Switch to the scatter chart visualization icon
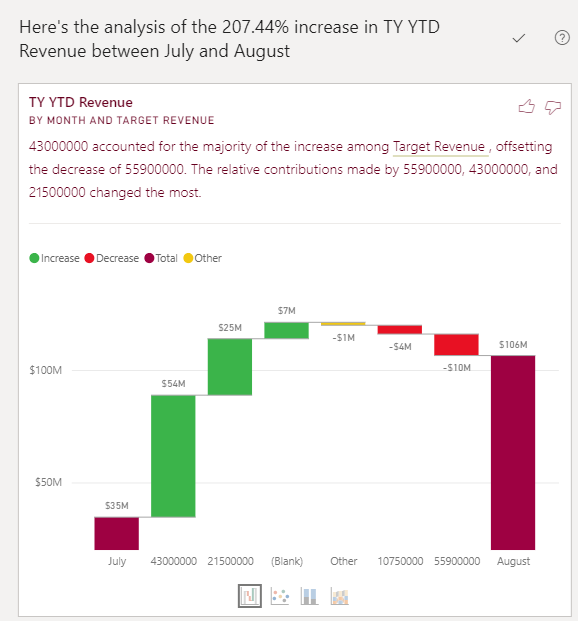The height and width of the screenshot is (621, 578). 280,596
